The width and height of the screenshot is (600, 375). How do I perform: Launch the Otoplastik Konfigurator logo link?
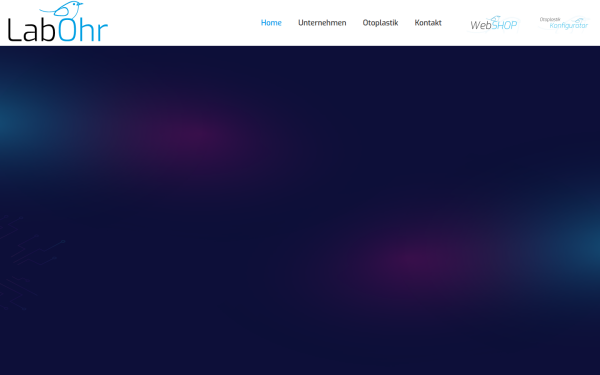[564, 23]
